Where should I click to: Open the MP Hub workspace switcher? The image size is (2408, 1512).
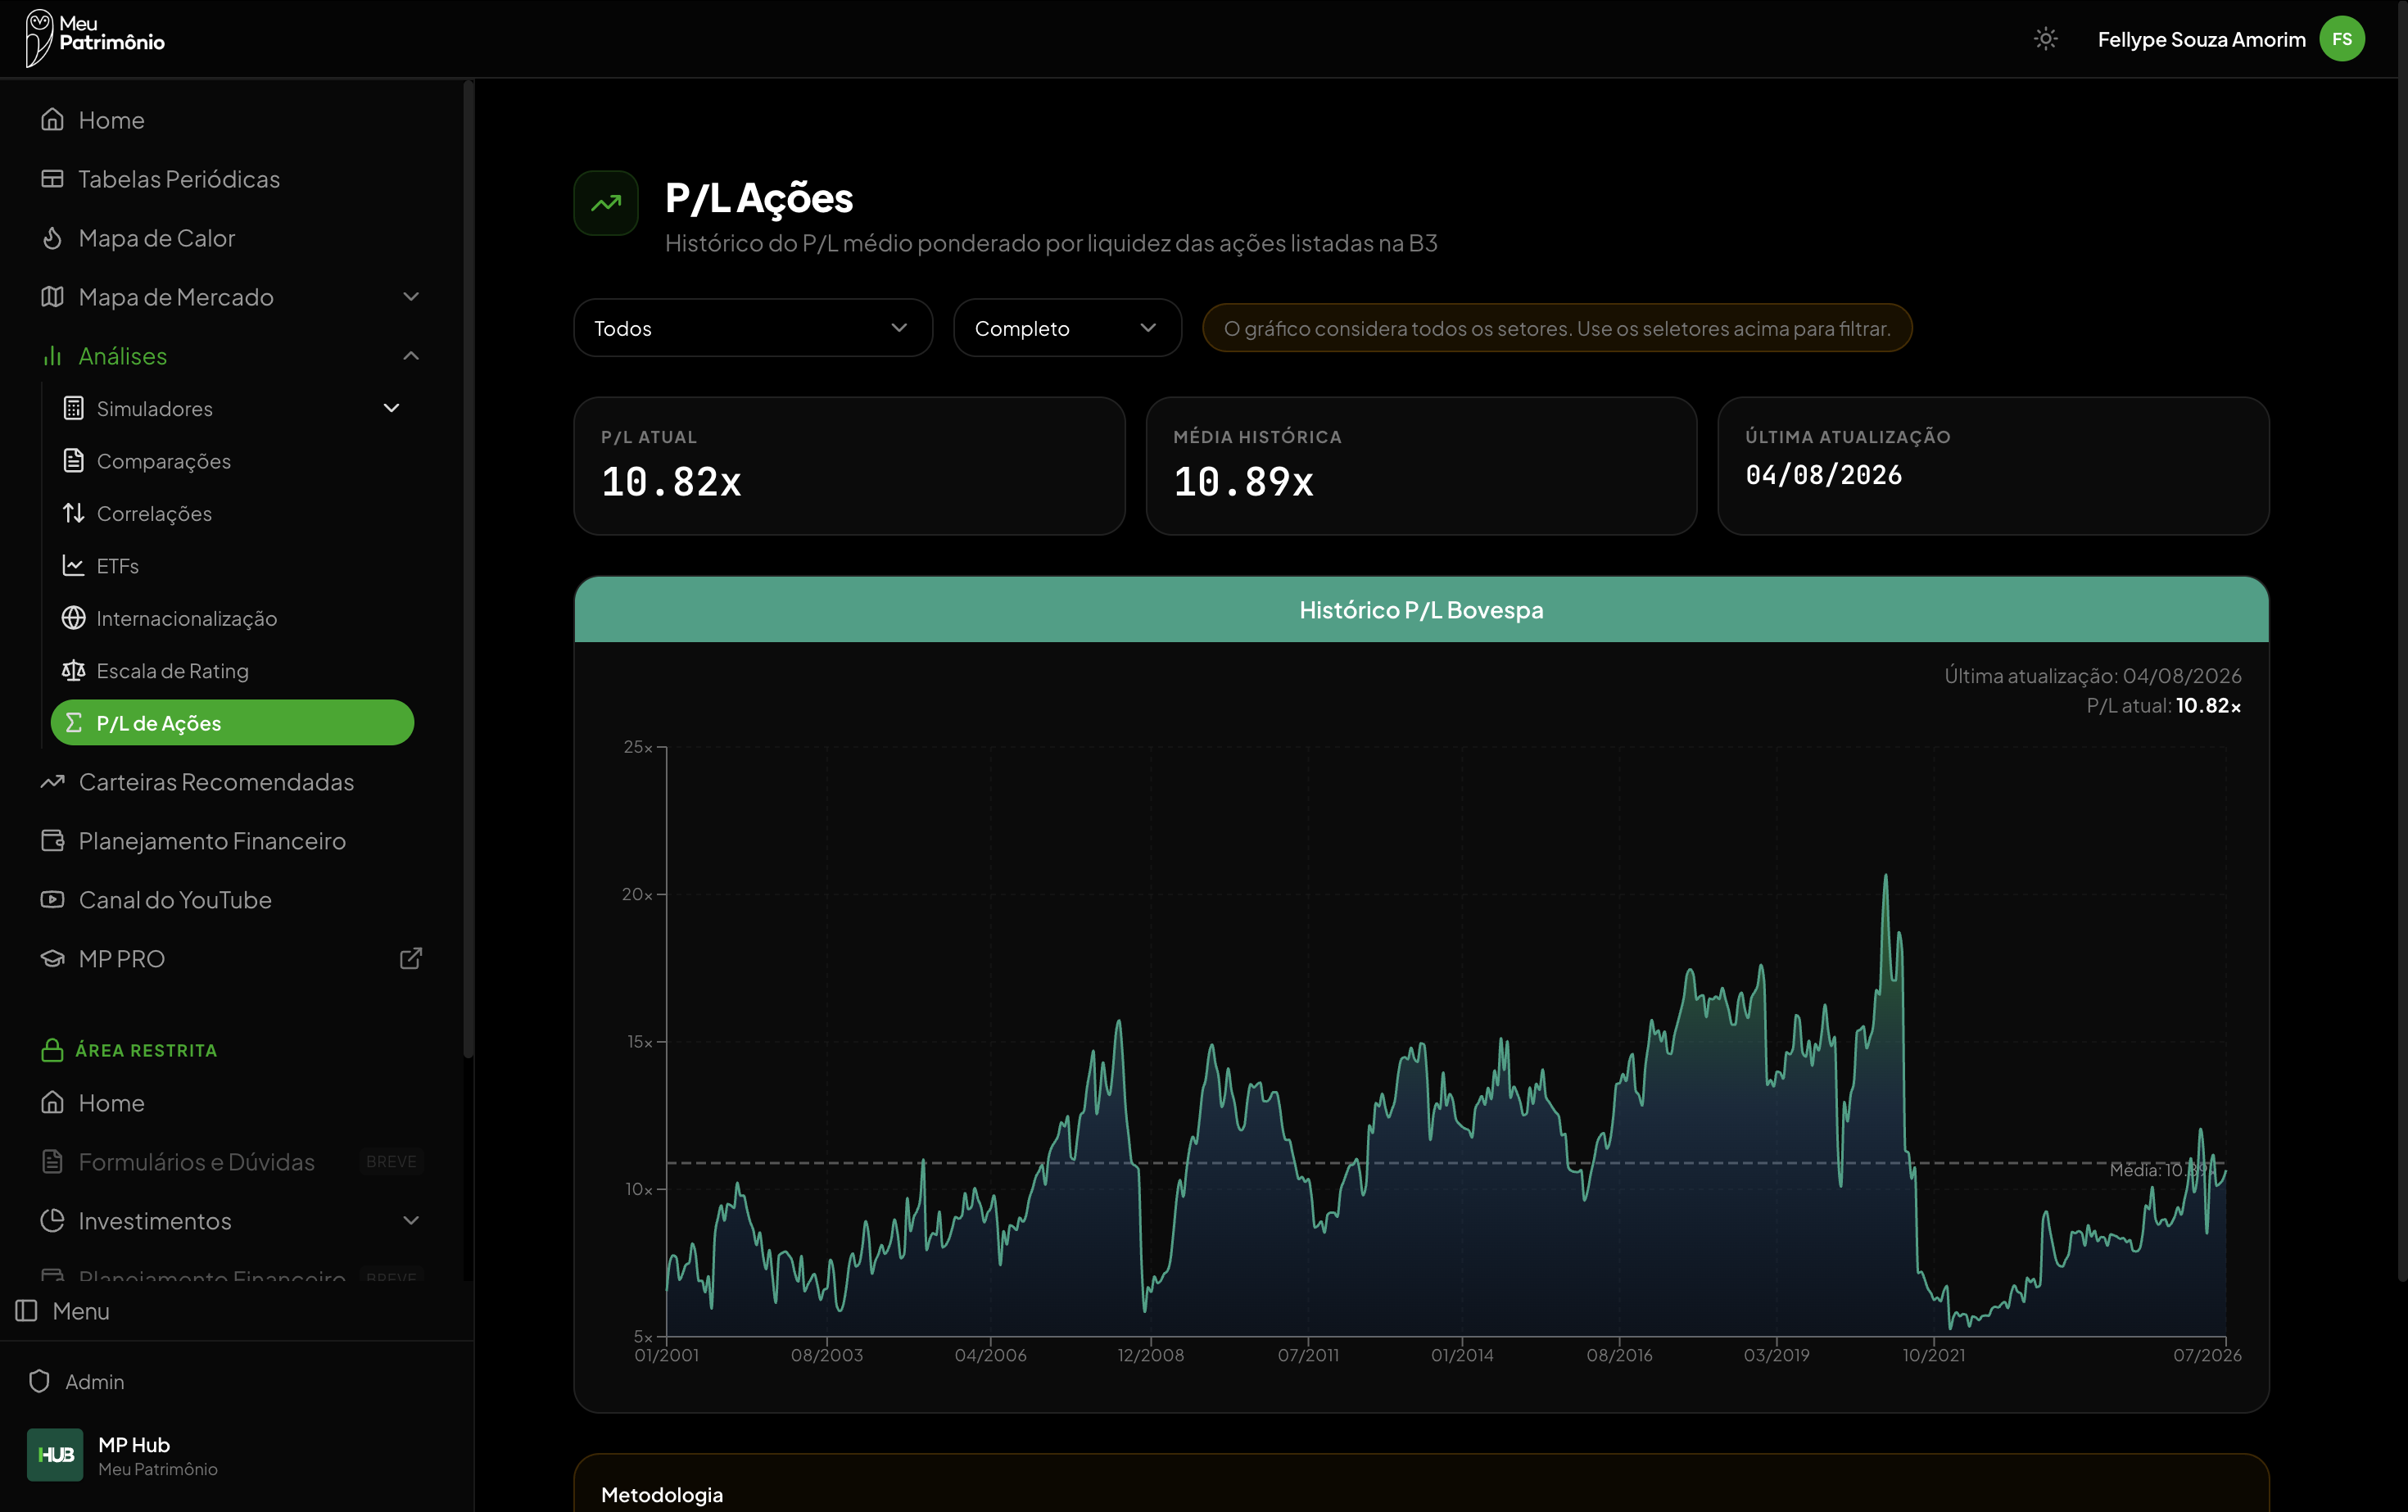pos(237,1455)
